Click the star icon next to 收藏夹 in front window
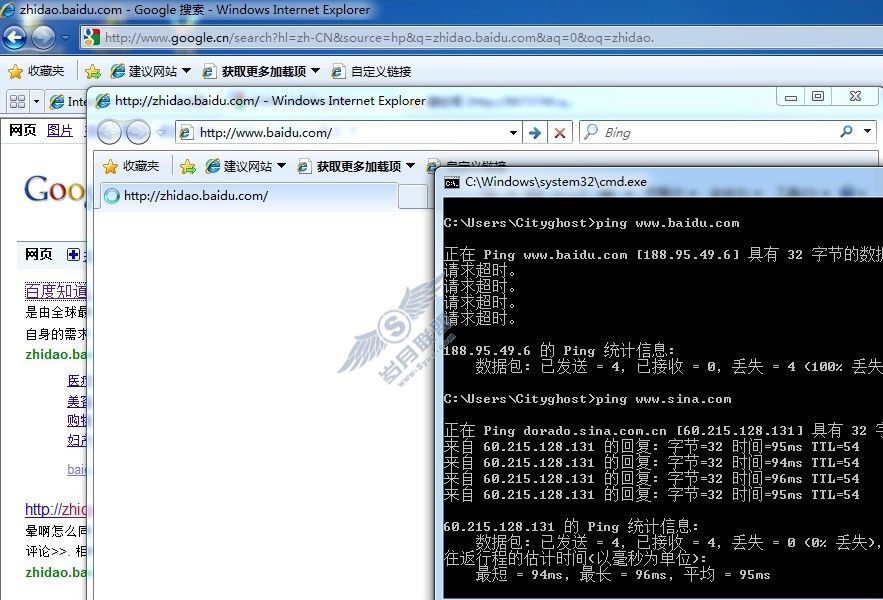This screenshot has width=883, height=600. coord(110,167)
